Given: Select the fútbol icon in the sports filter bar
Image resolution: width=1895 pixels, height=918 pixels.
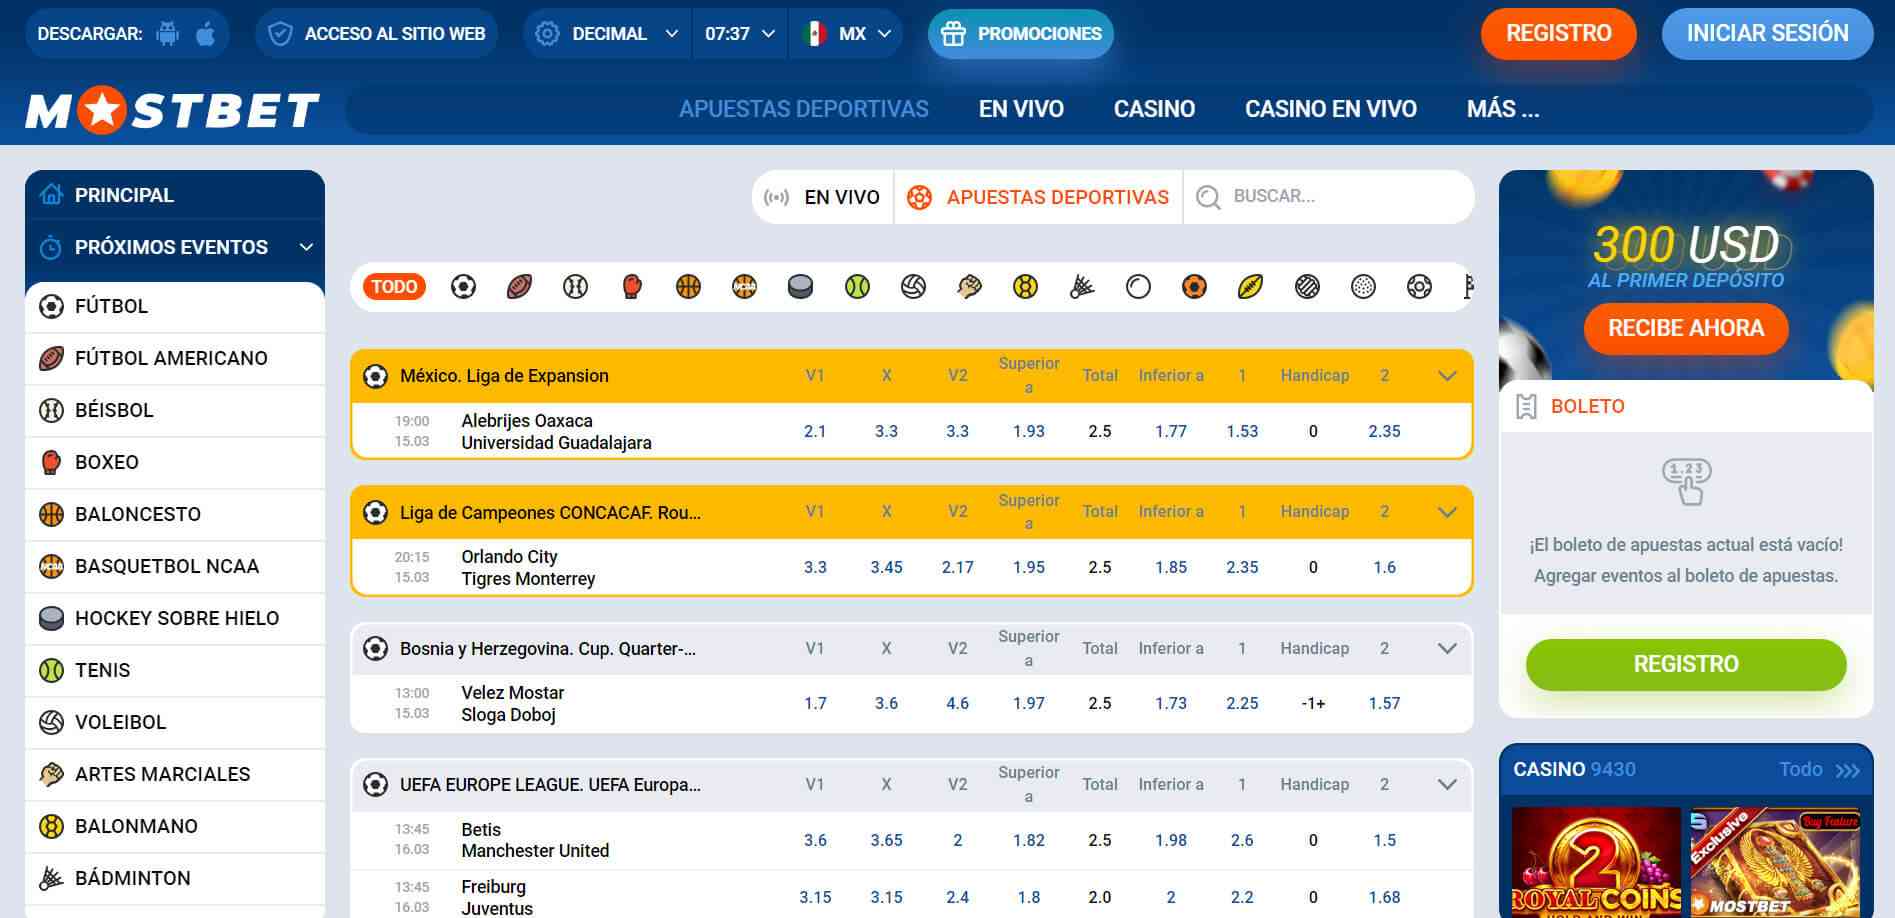Looking at the screenshot, I should click(462, 287).
